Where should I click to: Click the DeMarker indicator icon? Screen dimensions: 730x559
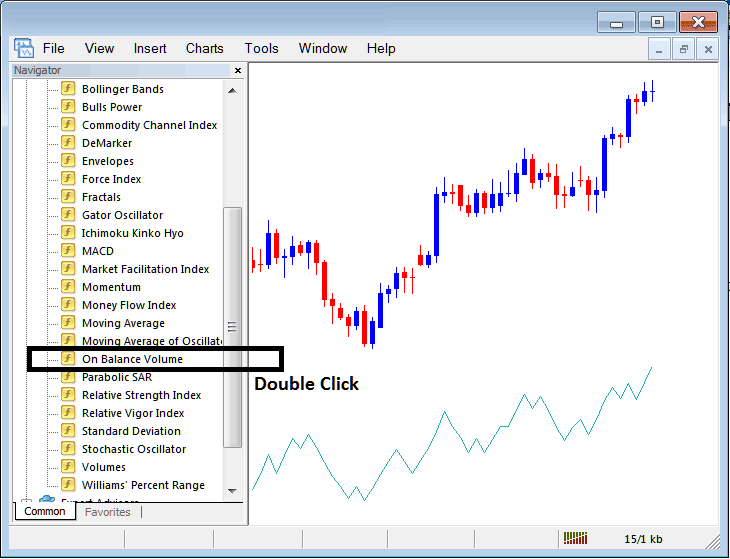coord(68,142)
